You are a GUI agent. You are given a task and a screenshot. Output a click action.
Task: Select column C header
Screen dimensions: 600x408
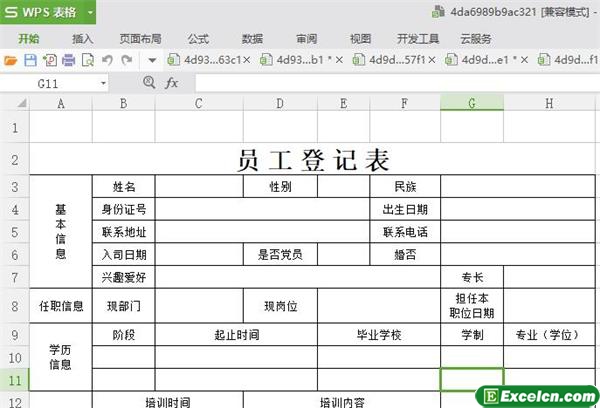(199, 103)
